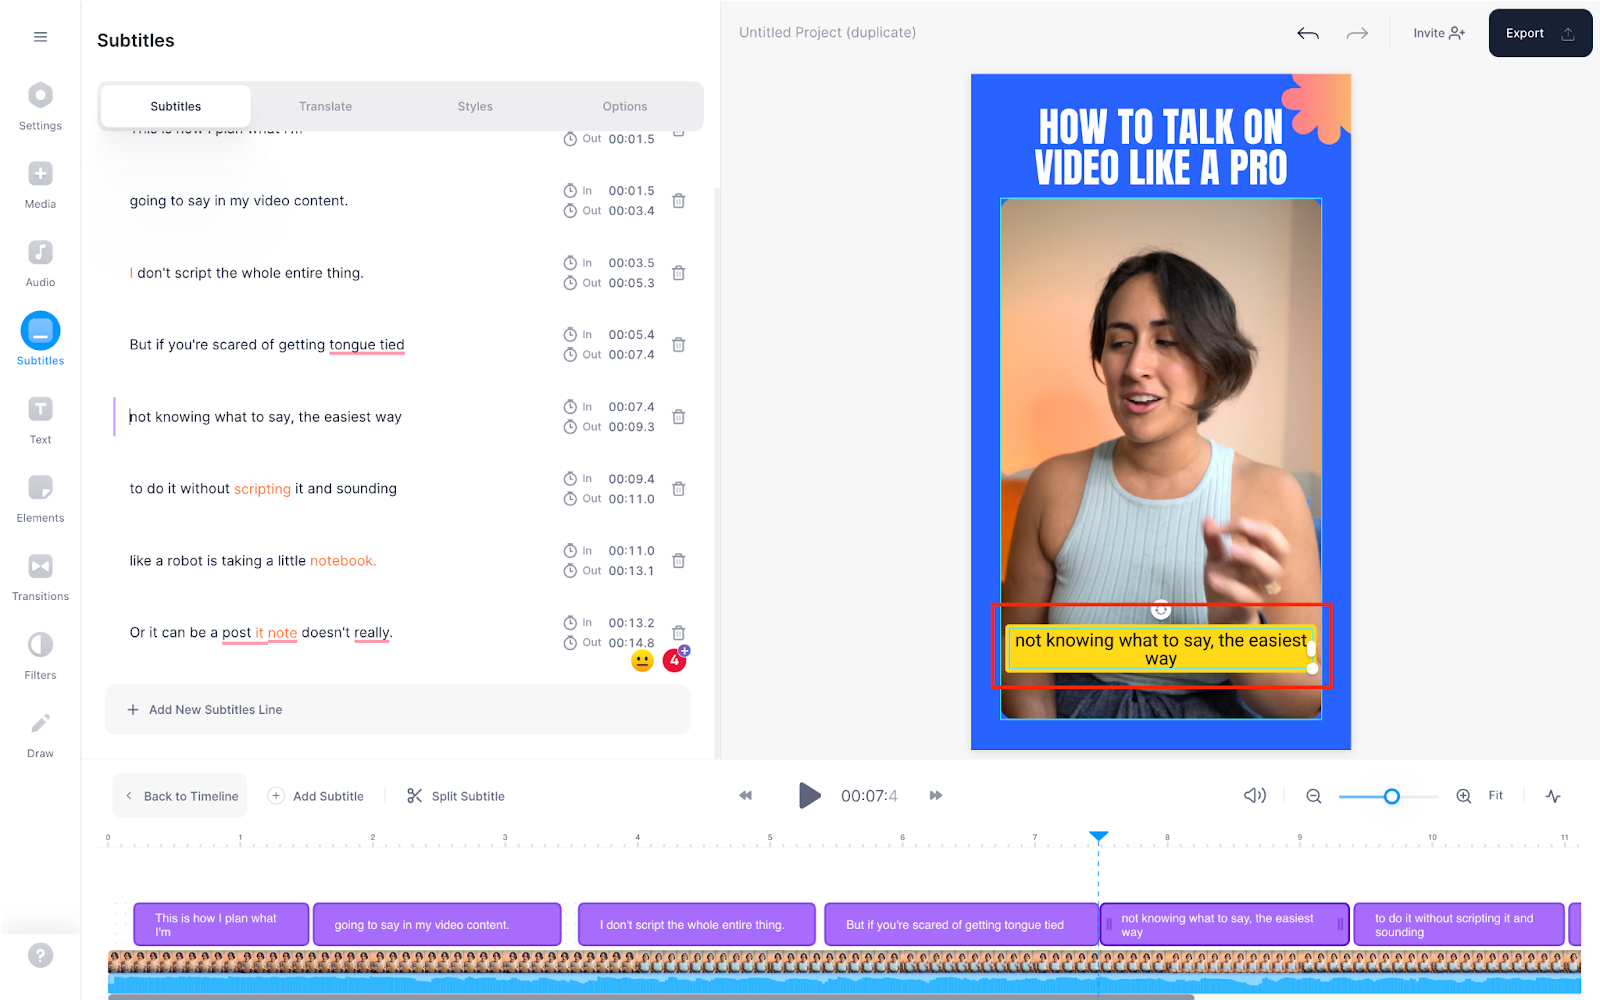Zoom out the timeline with minus magnifier

coord(1314,796)
